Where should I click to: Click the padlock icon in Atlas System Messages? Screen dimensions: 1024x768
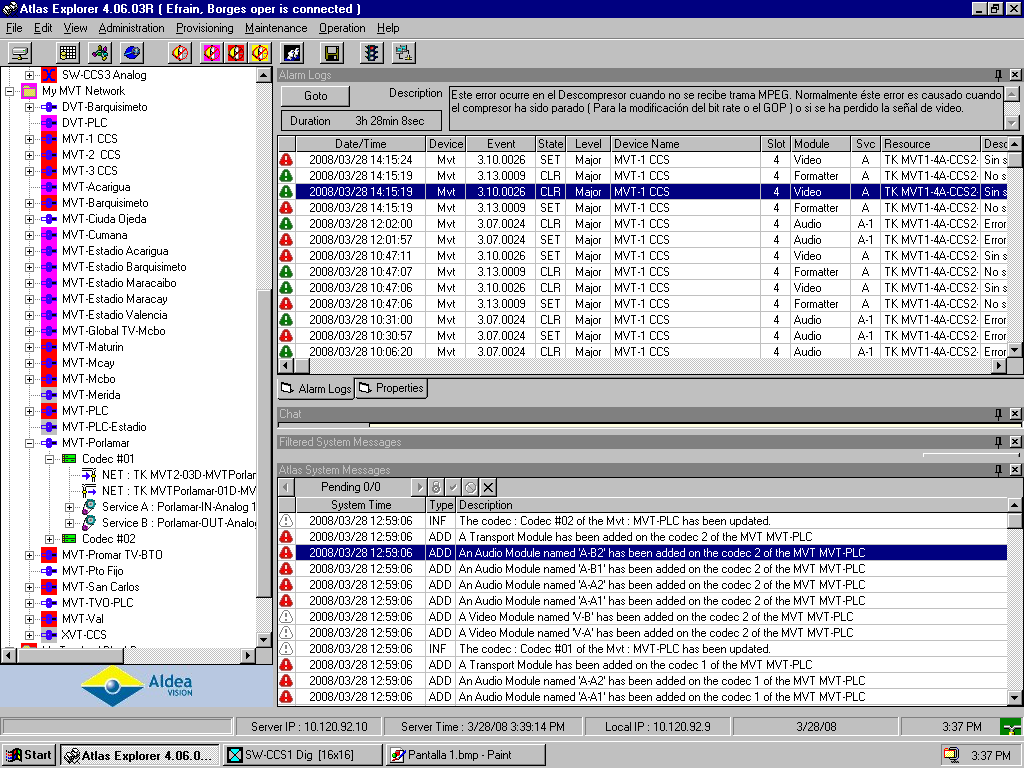pos(436,487)
